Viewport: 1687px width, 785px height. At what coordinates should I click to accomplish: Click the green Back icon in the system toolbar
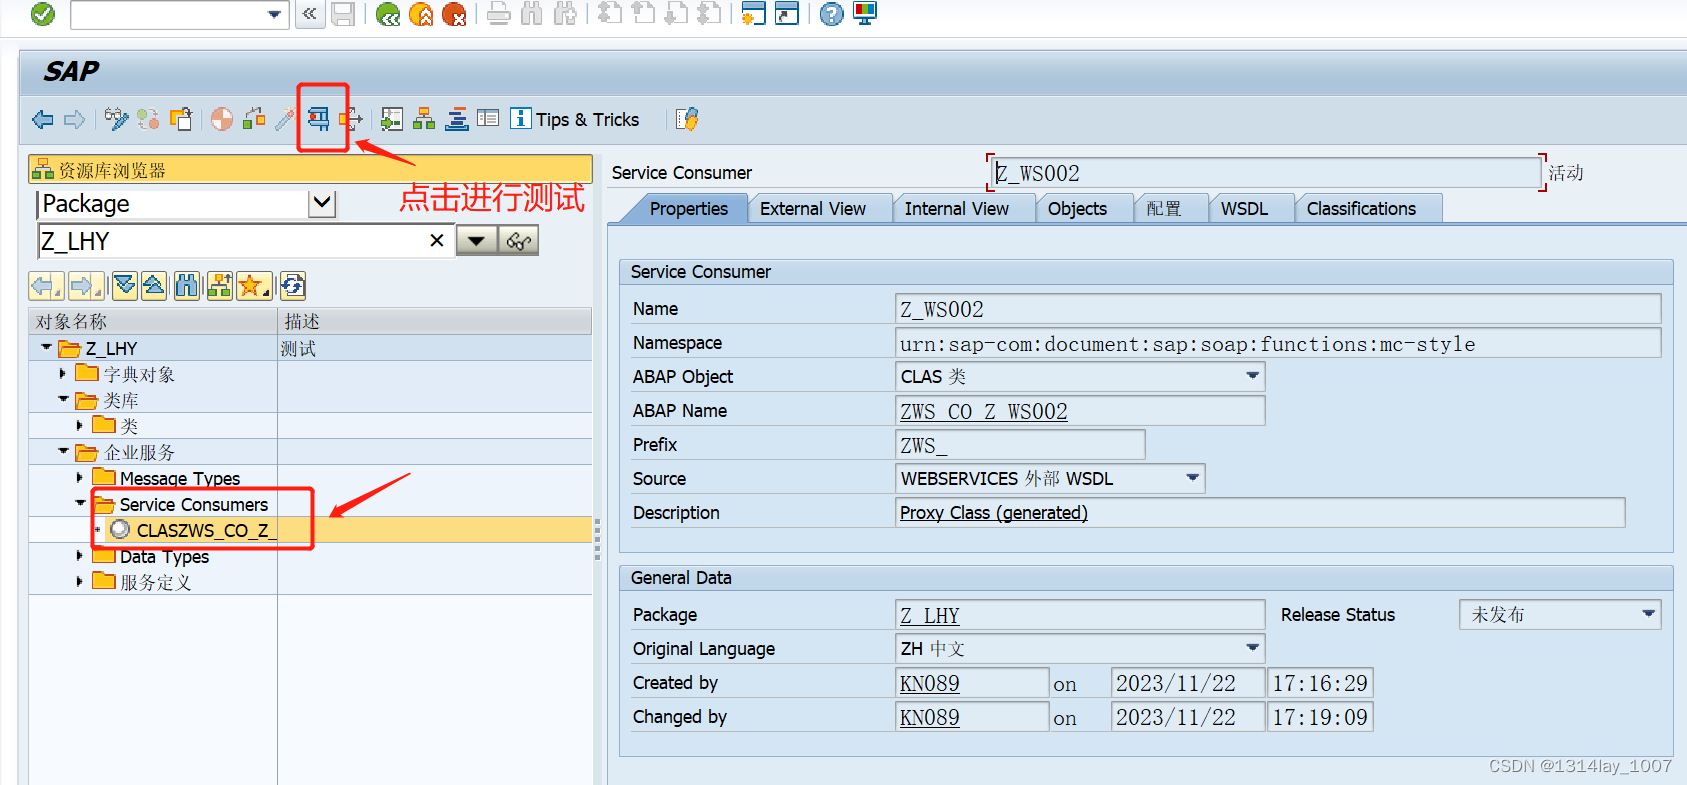pyautogui.click(x=388, y=14)
